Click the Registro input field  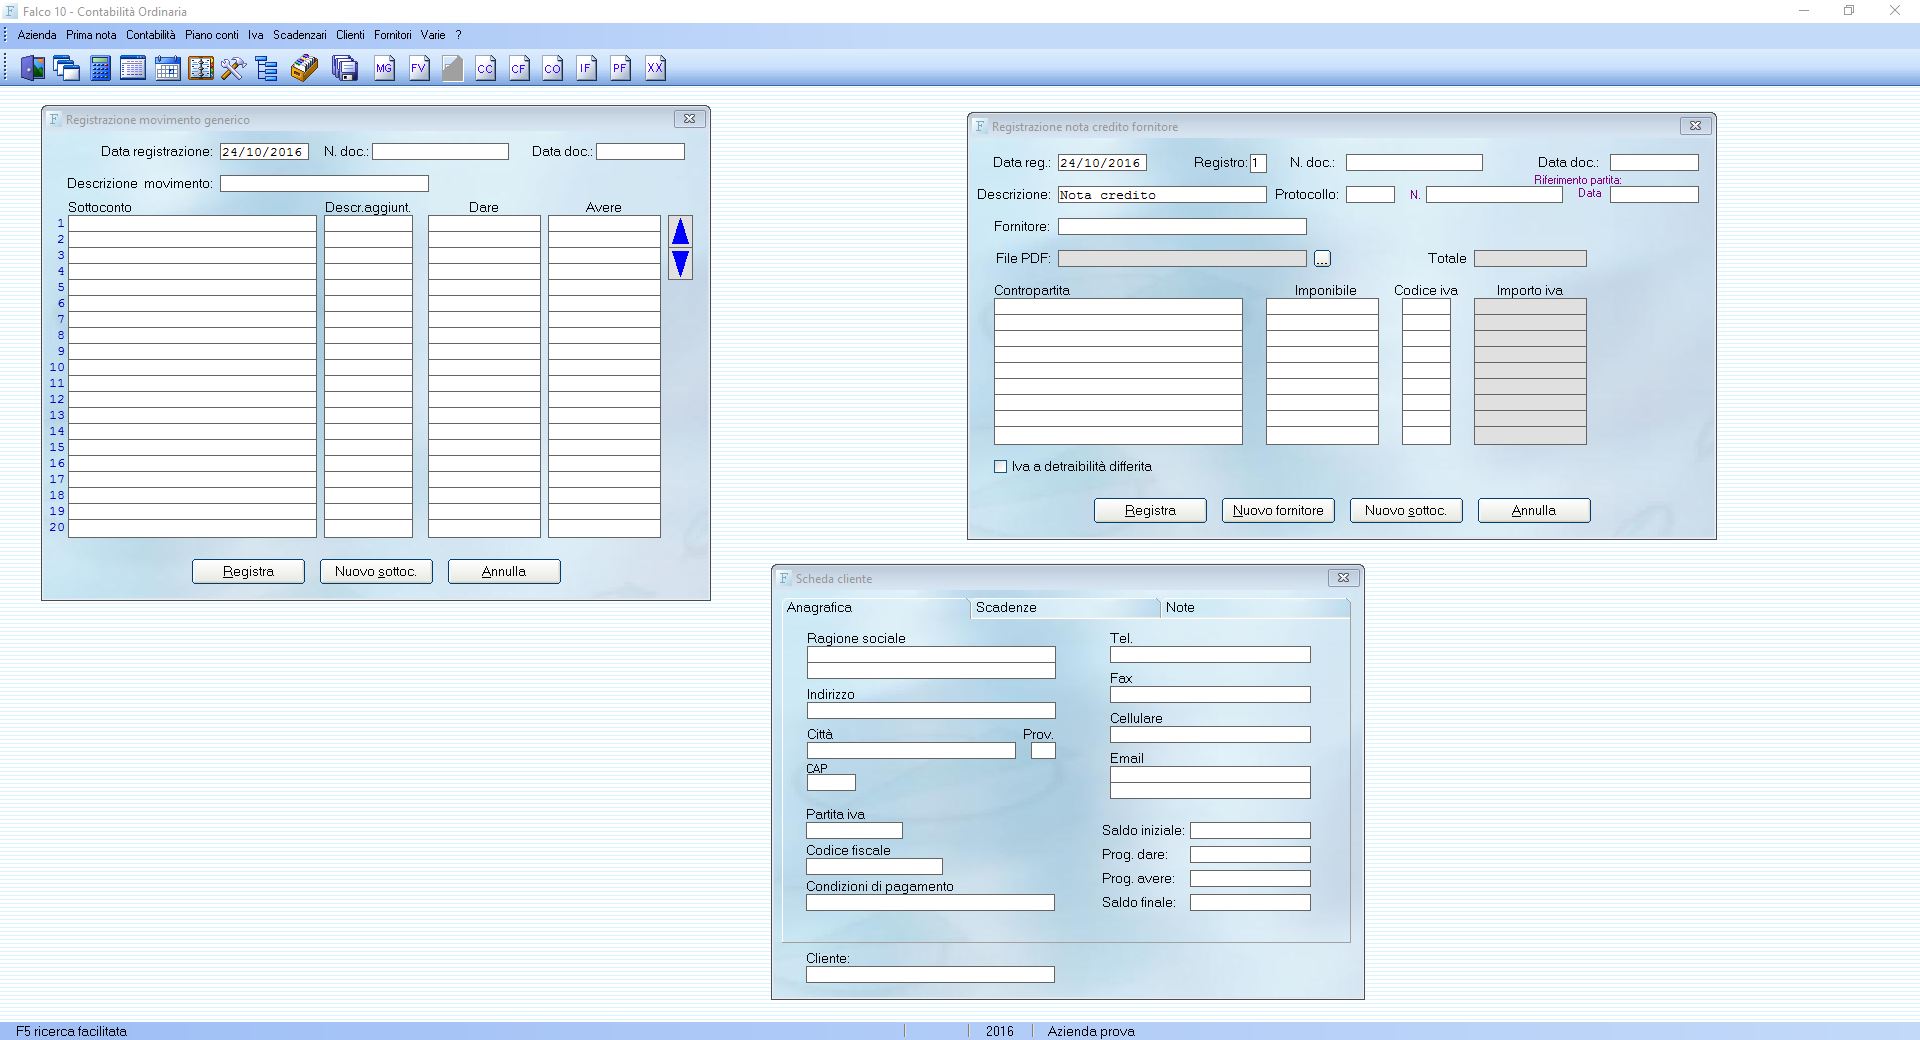coord(1258,163)
